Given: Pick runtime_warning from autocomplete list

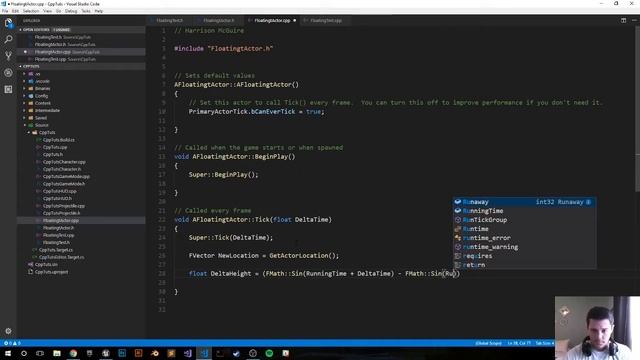Looking at the screenshot, I should pos(524,247).
